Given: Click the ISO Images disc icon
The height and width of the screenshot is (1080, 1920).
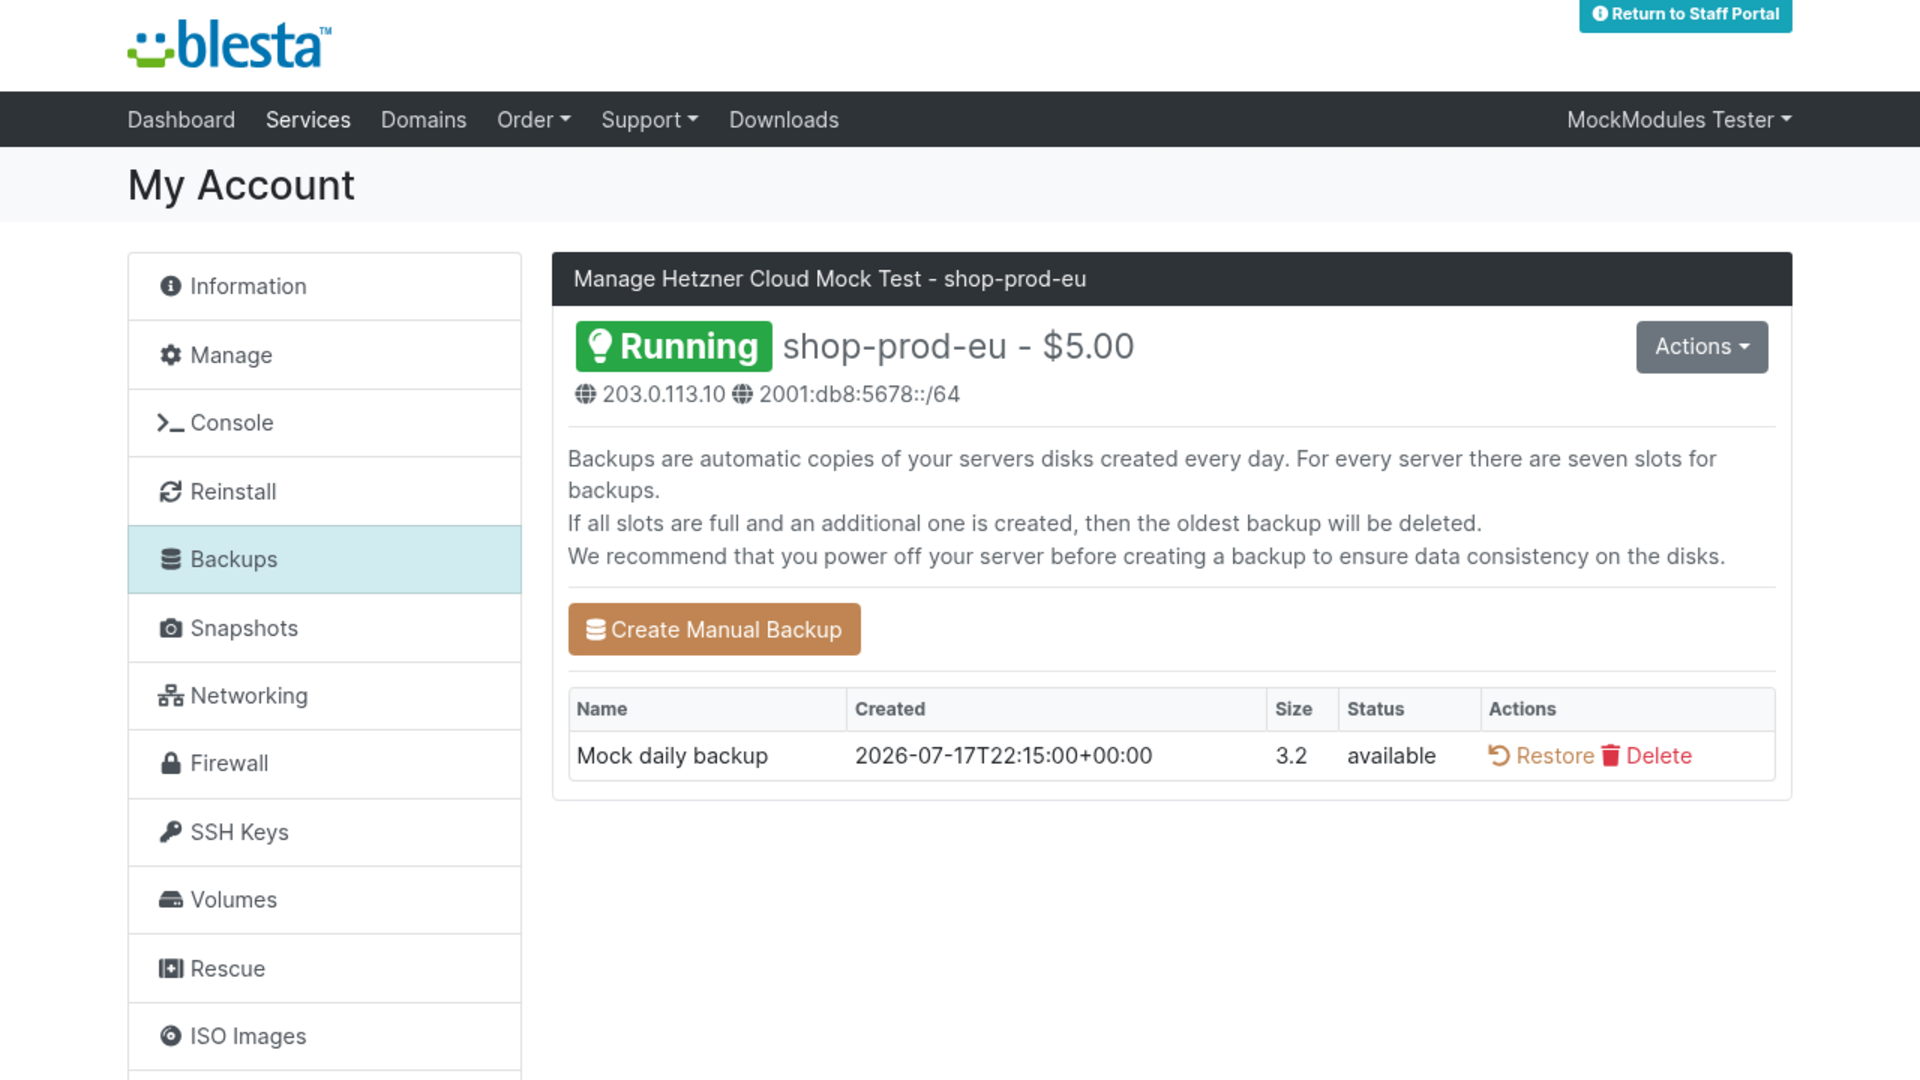Looking at the screenshot, I should click(x=171, y=1037).
